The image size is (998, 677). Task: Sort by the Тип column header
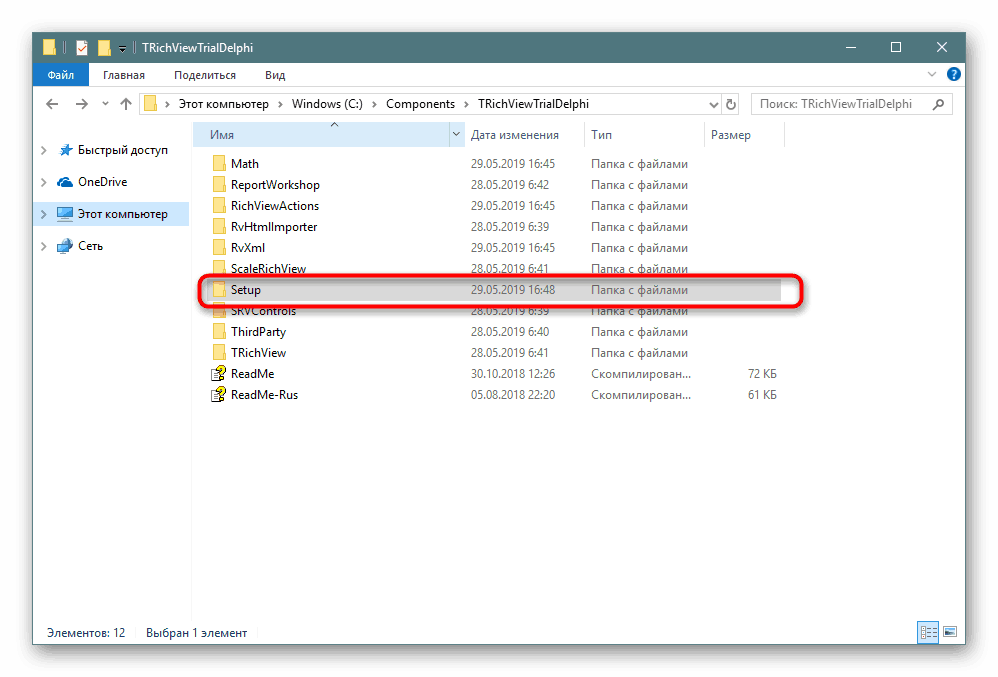(601, 135)
